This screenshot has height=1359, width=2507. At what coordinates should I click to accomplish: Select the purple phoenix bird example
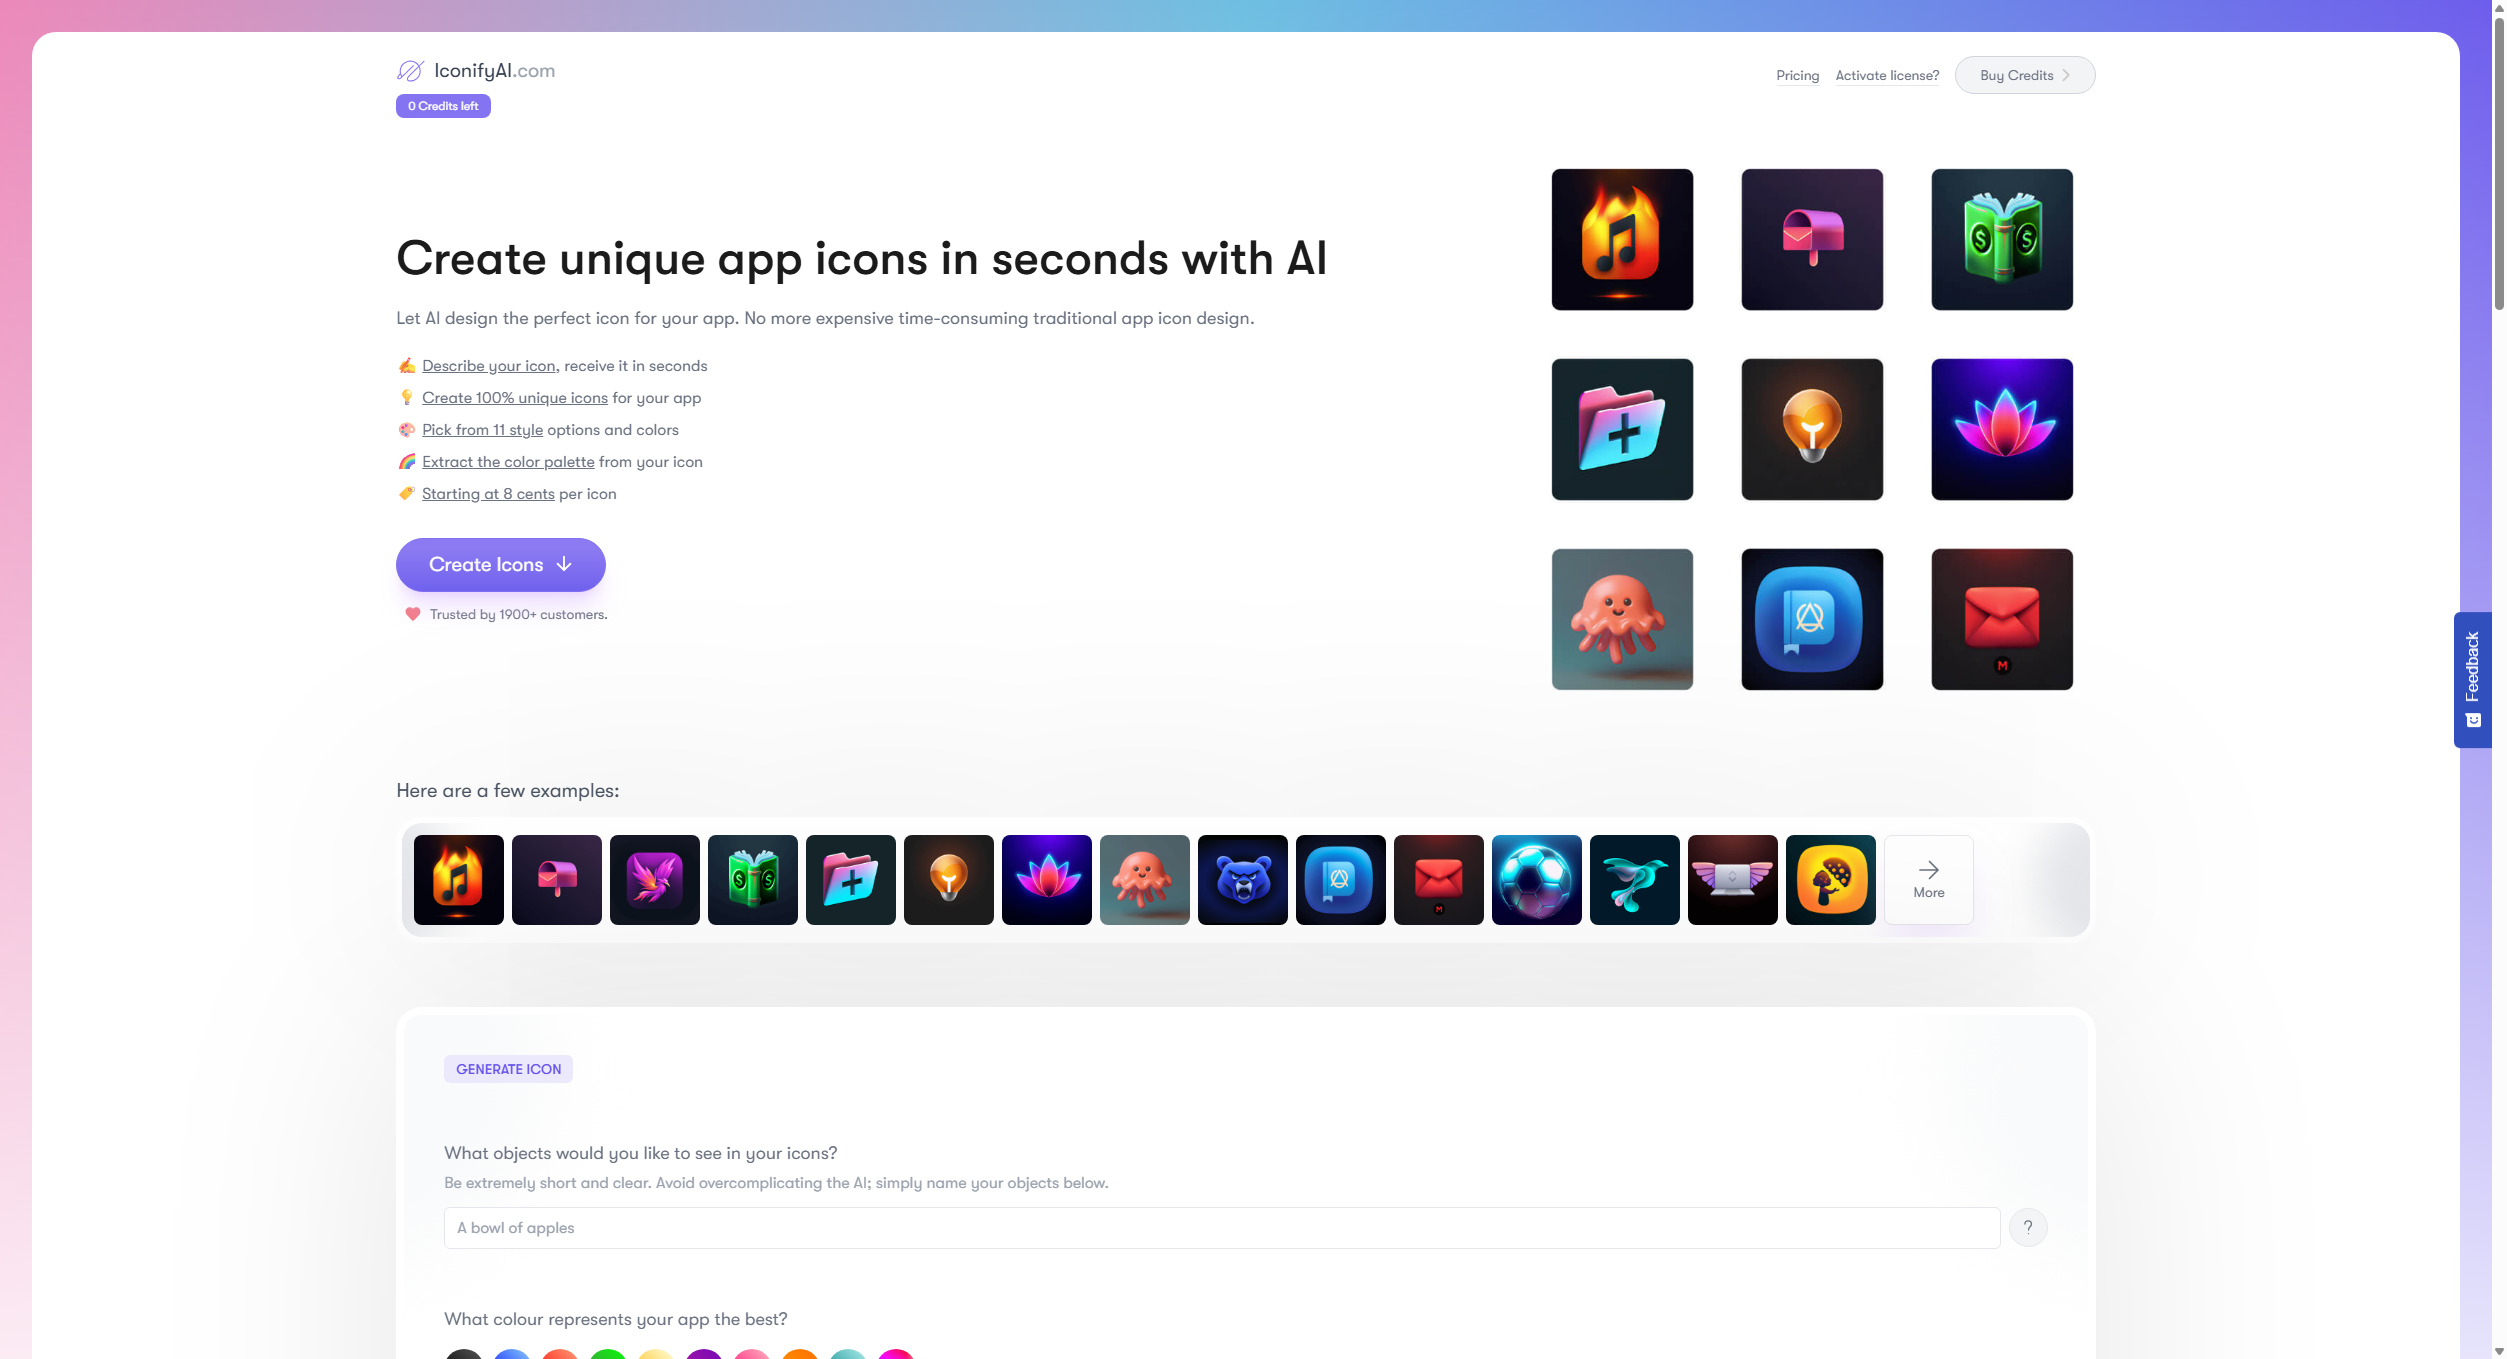(655, 880)
